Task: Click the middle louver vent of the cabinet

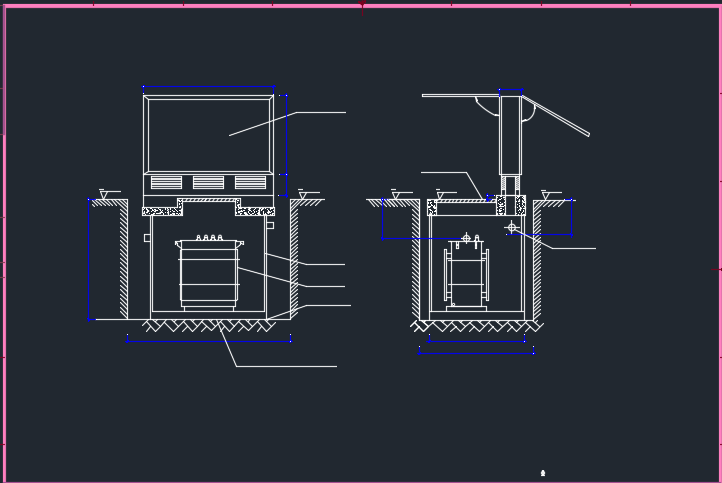Action: (209, 183)
